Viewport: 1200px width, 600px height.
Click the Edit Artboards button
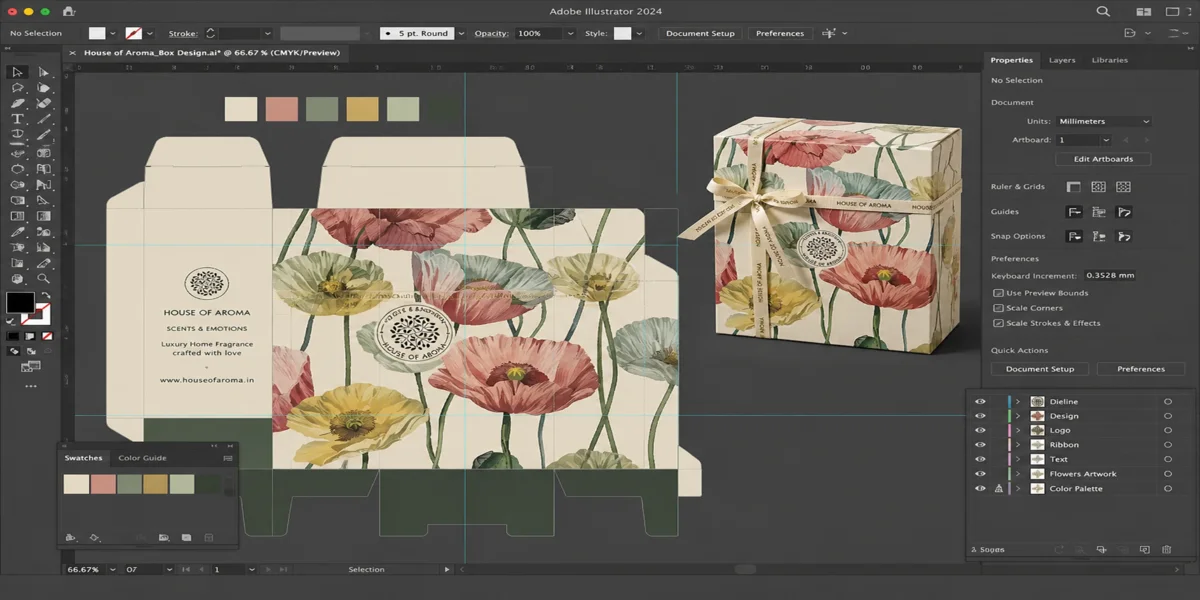point(1103,159)
